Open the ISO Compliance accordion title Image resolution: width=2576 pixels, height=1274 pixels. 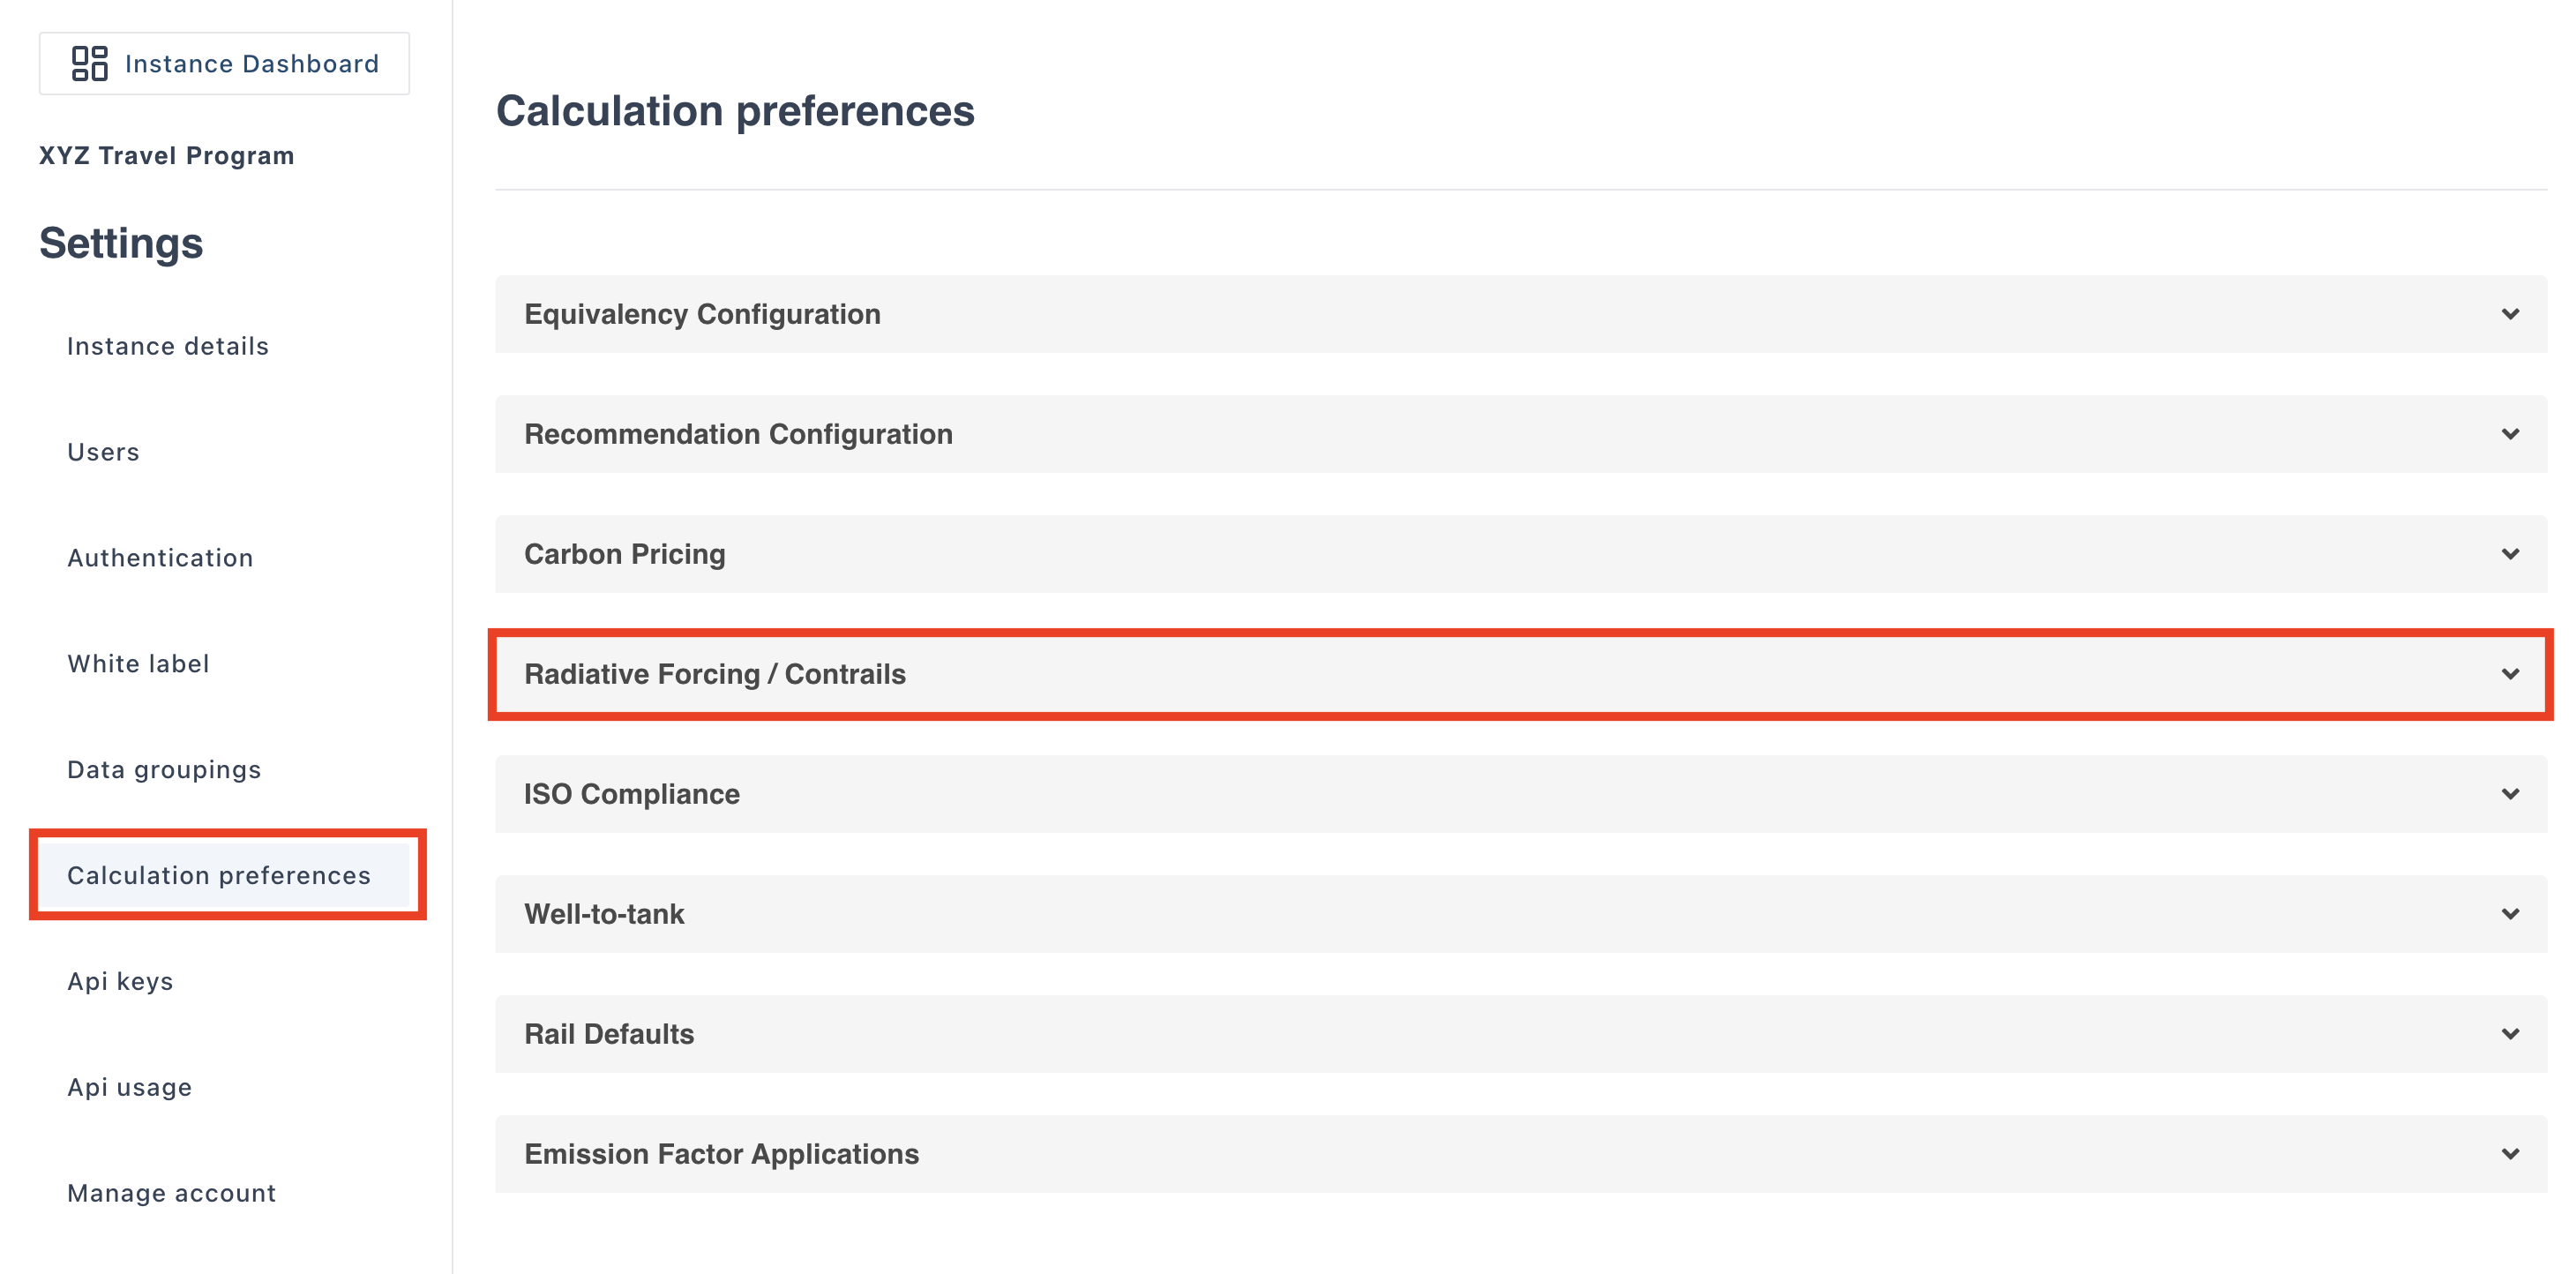pos(631,794)
